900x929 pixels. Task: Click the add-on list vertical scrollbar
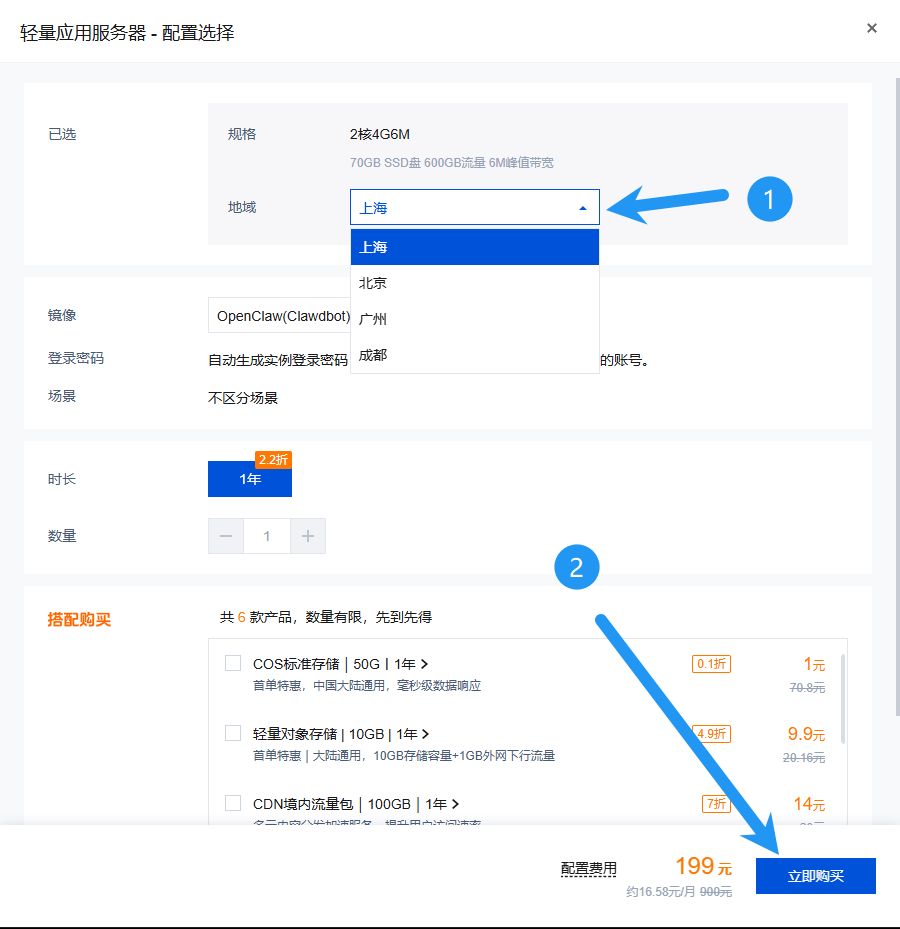pyautogui.click(x=845, y=700)
